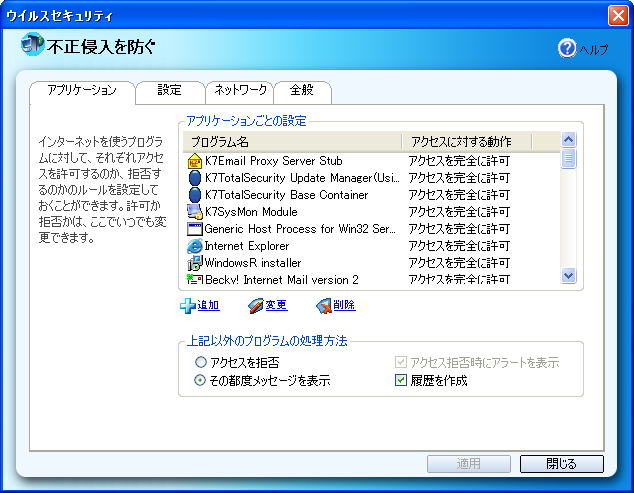Select Becky! Internet Mail version 2 name
This screenshot has width=634, height=493.
282,279
